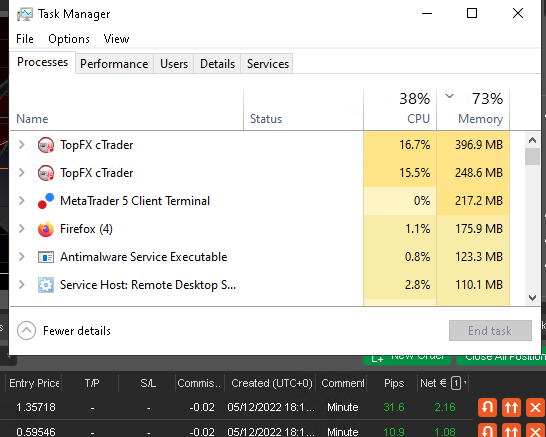The height and width of the screenshot is (437, 546).
Task: Click the first TopFX cTrader process icon
Action: point(46,145)
